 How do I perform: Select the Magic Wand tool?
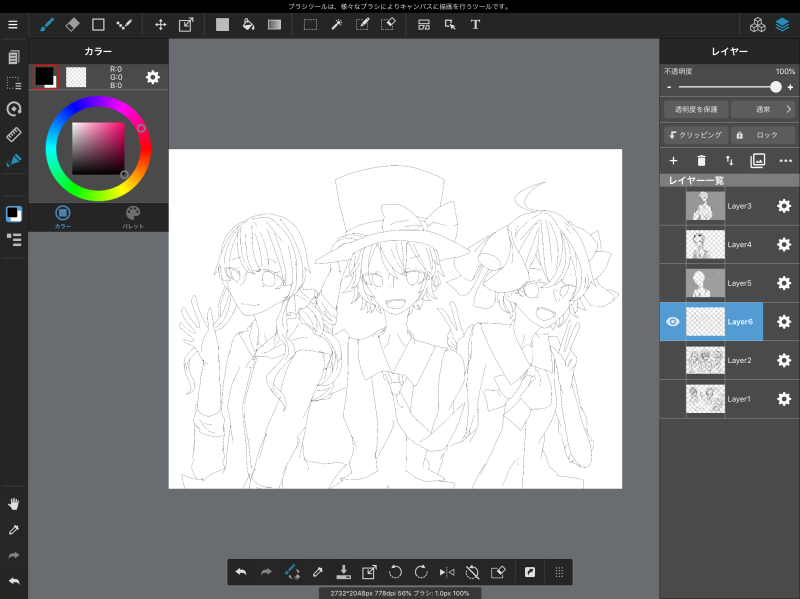[x=337, y=24]
